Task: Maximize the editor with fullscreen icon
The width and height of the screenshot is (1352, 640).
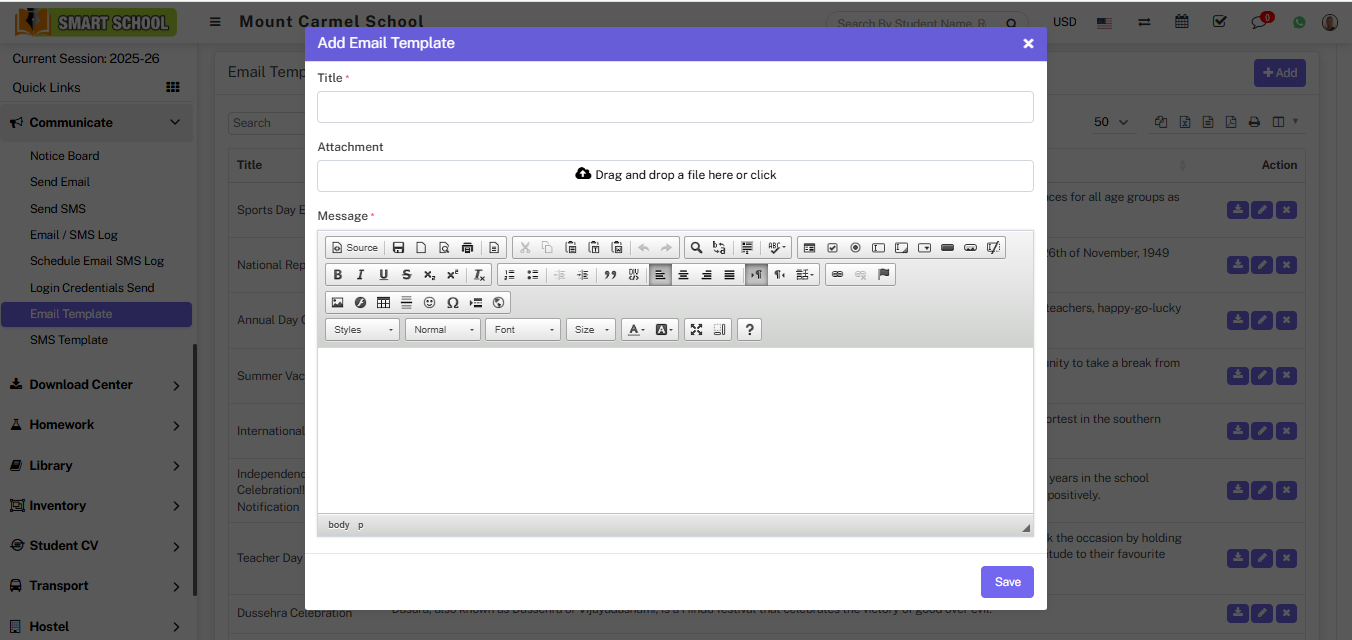Action: pos(696,329)
